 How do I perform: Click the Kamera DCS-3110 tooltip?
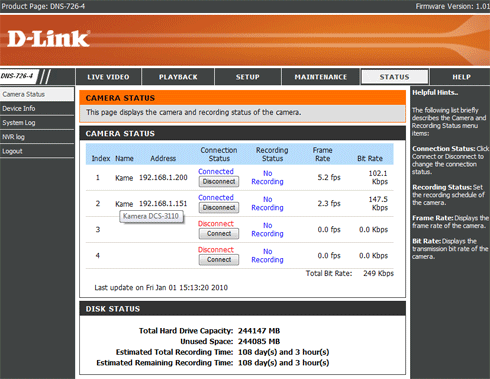pyautogui.click(x=151, y=216)
